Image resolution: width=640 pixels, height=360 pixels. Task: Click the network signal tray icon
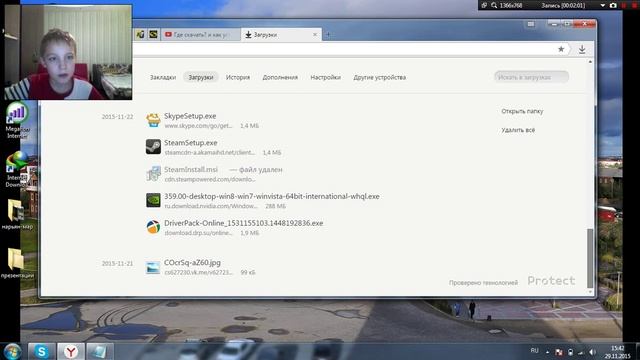point(581,352)
